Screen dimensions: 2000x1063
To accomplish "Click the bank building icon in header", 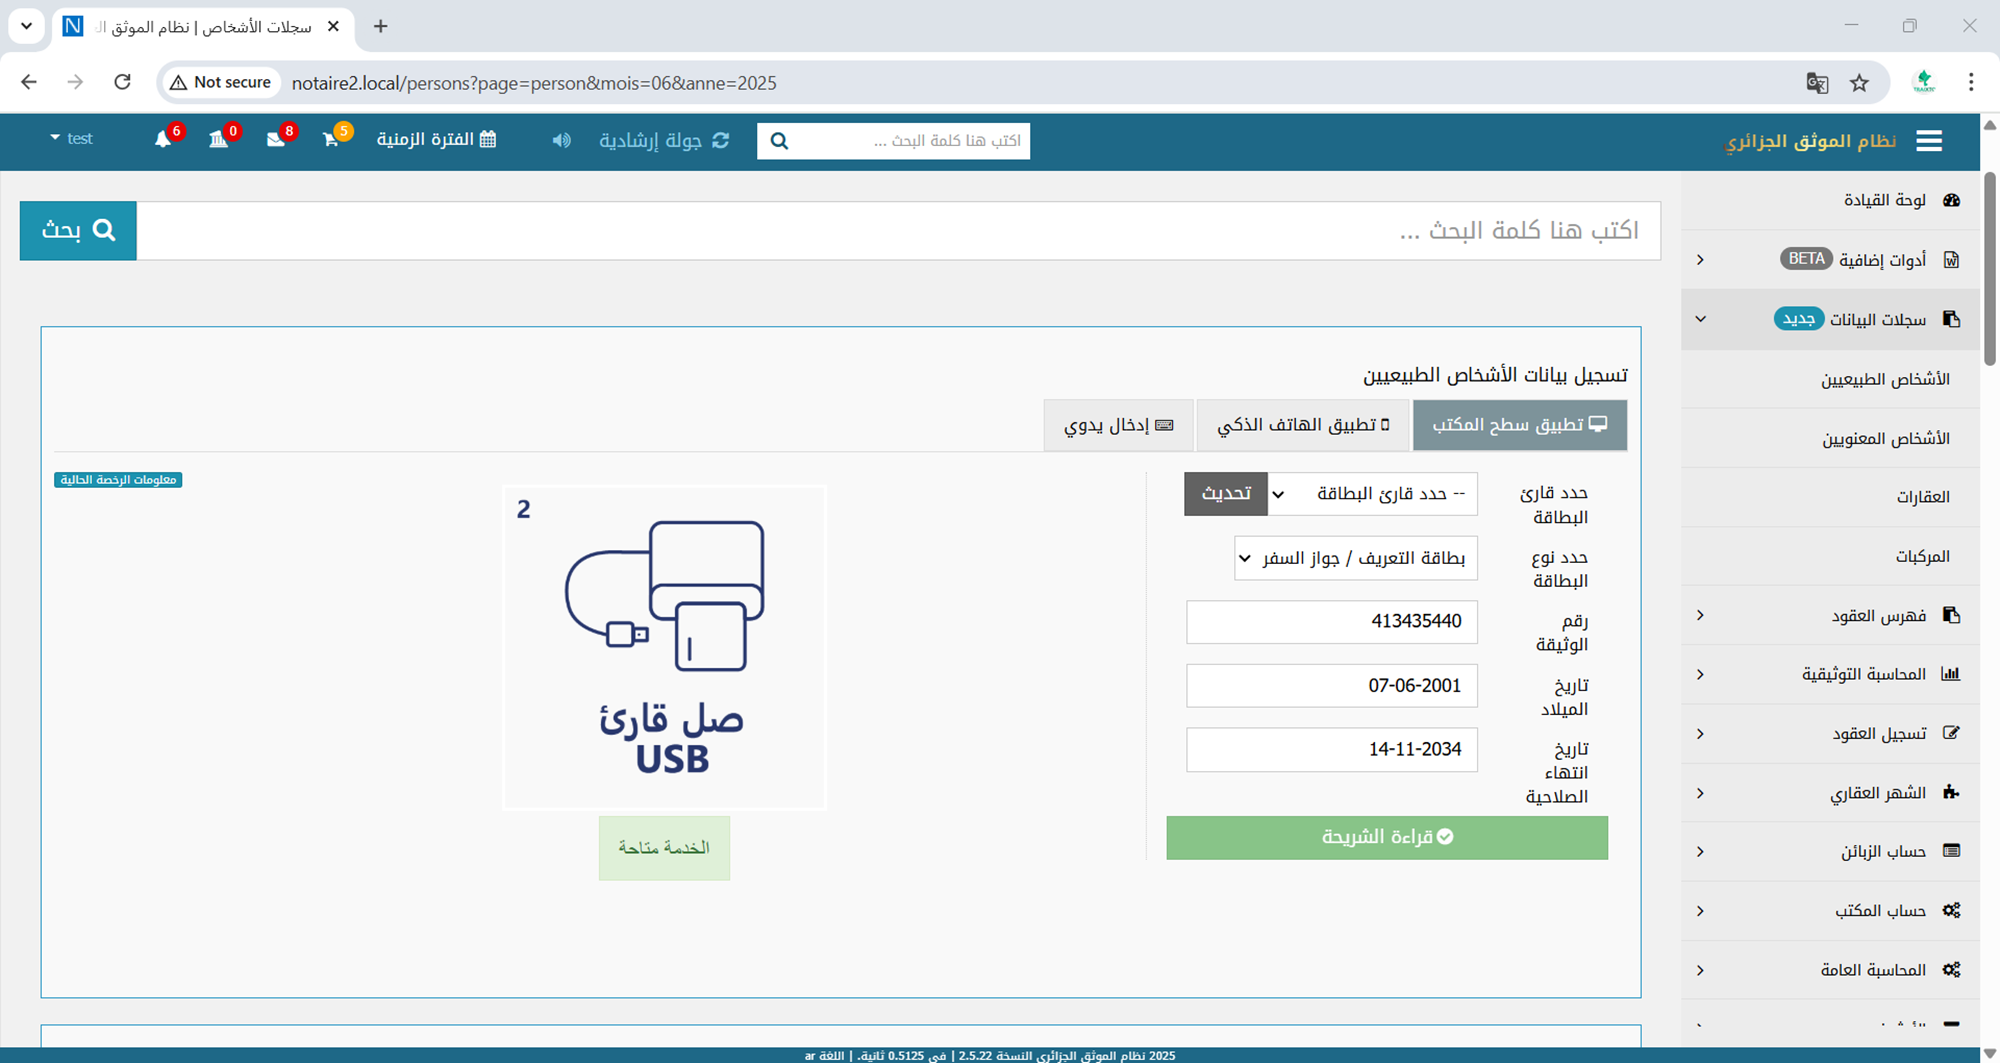I will [x=219, y=140].
